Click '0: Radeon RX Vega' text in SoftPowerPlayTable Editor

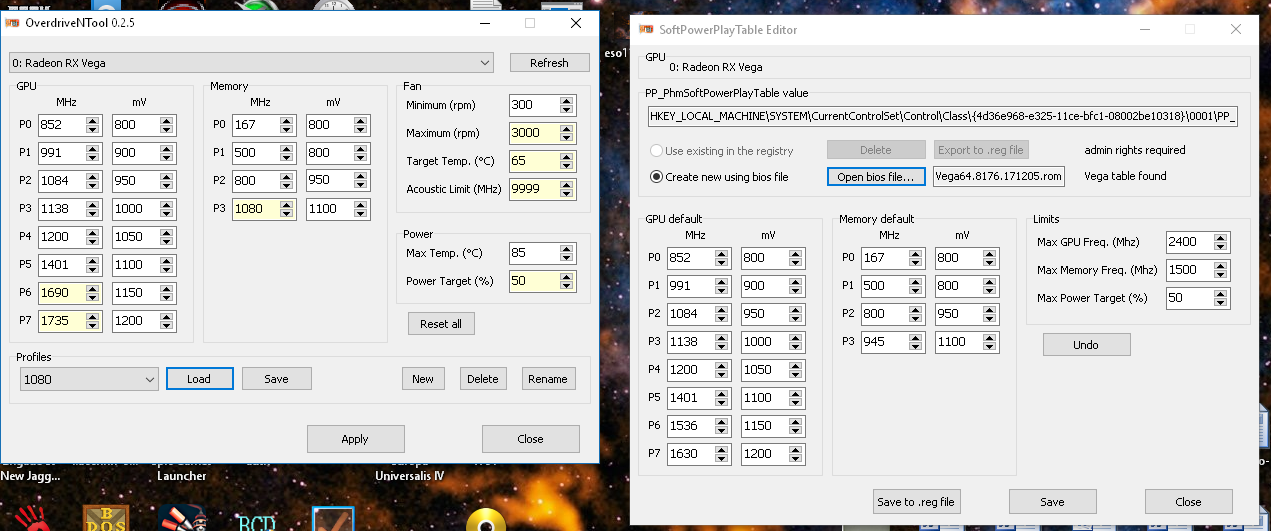pos(716,68)
